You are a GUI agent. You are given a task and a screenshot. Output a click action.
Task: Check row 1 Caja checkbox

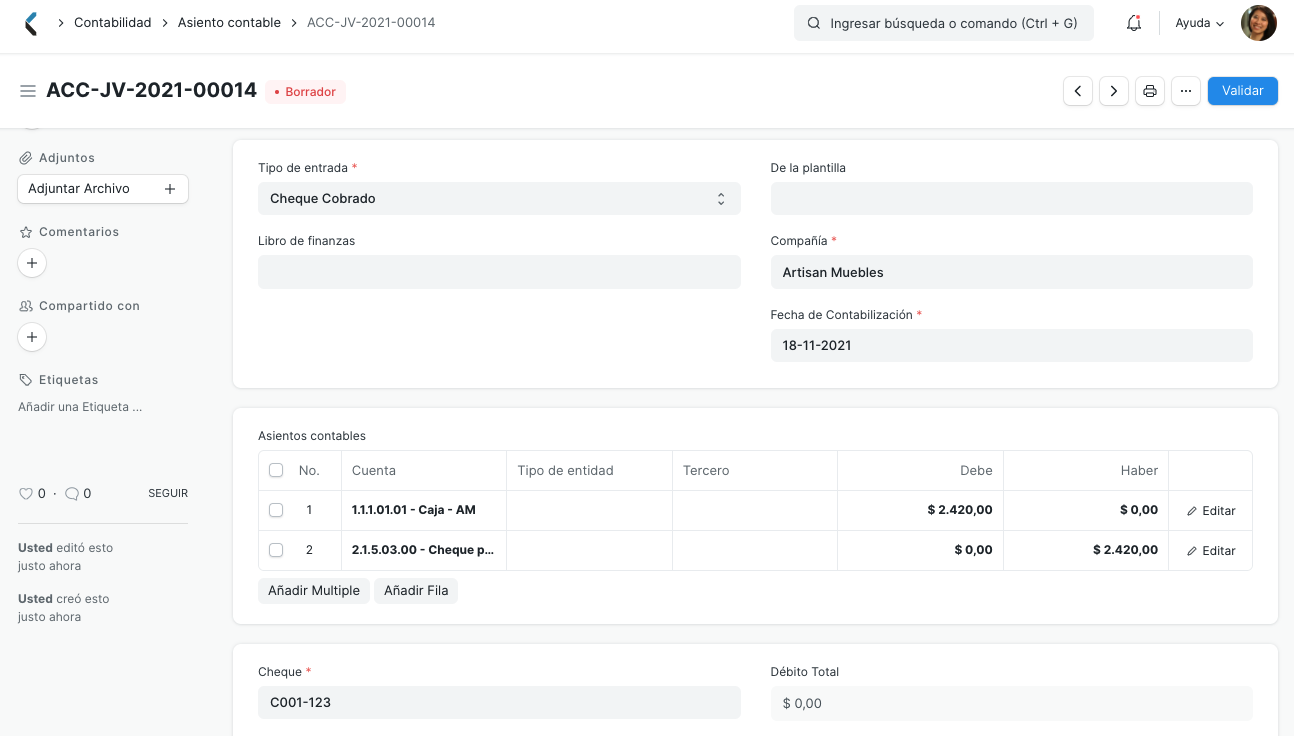(276, 510)
